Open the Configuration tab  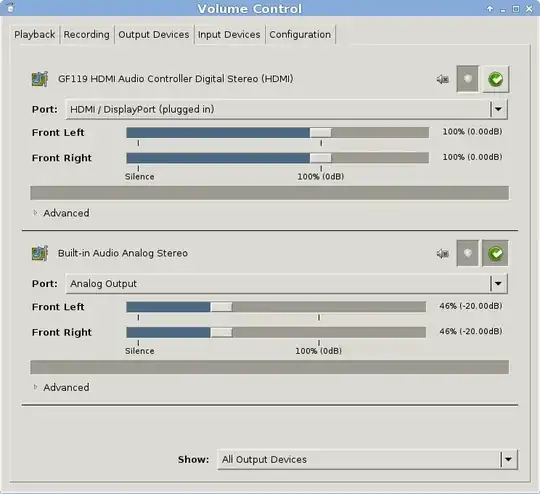pos(300,34)
